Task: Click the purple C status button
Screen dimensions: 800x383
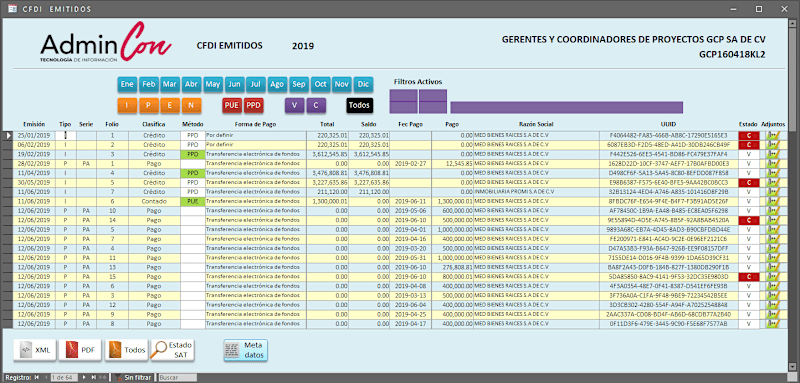Action: [316, 105]
